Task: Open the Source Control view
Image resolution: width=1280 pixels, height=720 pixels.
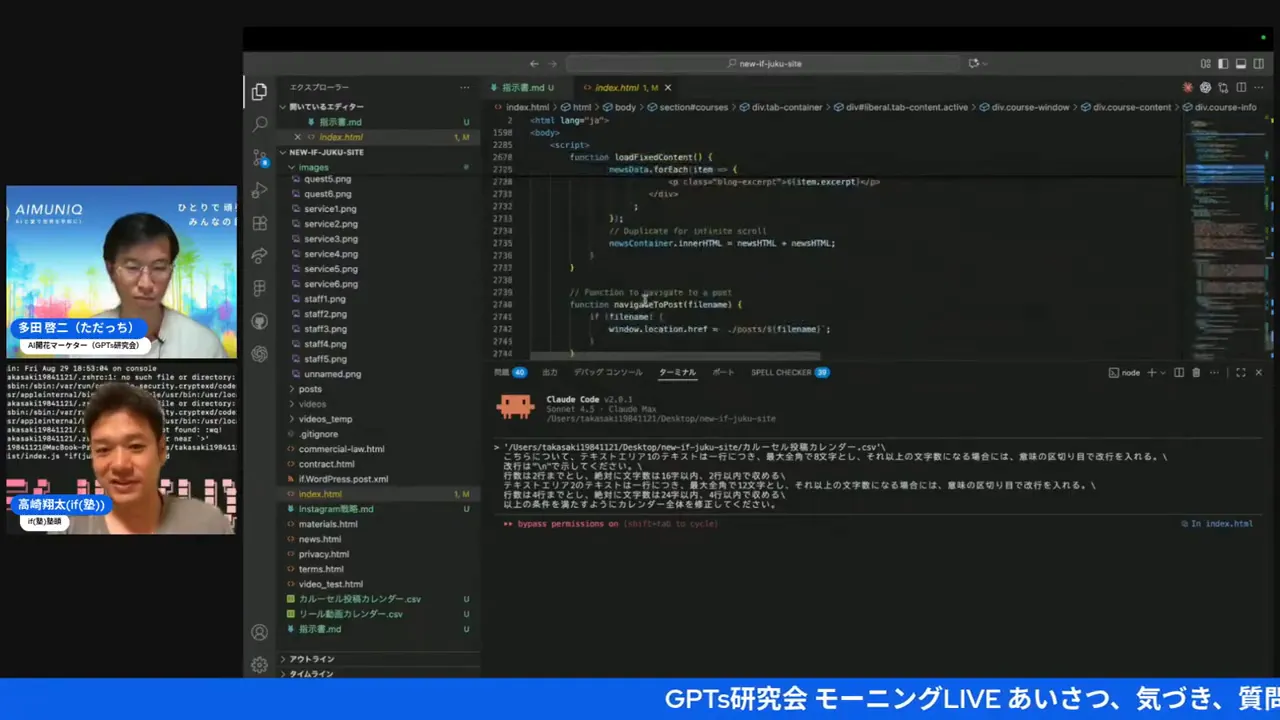Action: click(x=260, y=157)
